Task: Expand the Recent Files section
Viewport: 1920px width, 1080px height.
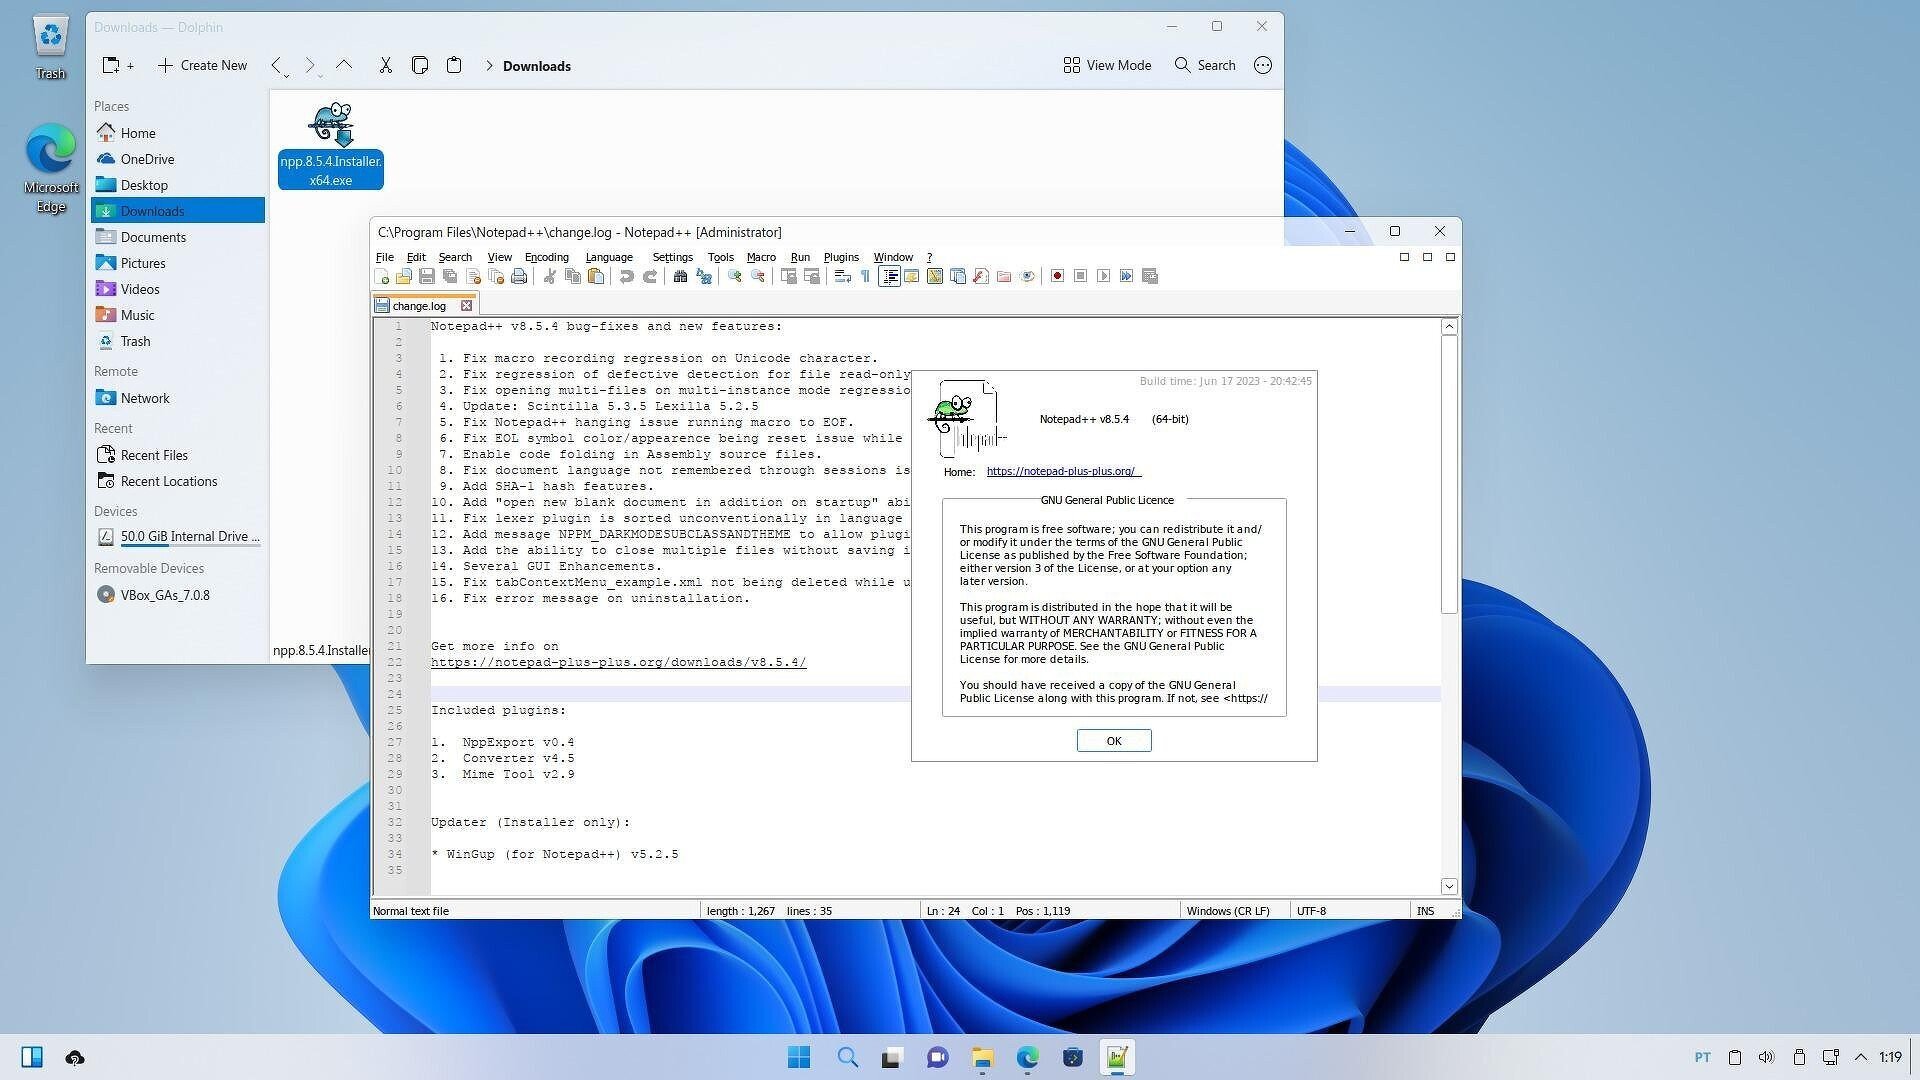Action: pyautogui.click(x=154, y=454)
